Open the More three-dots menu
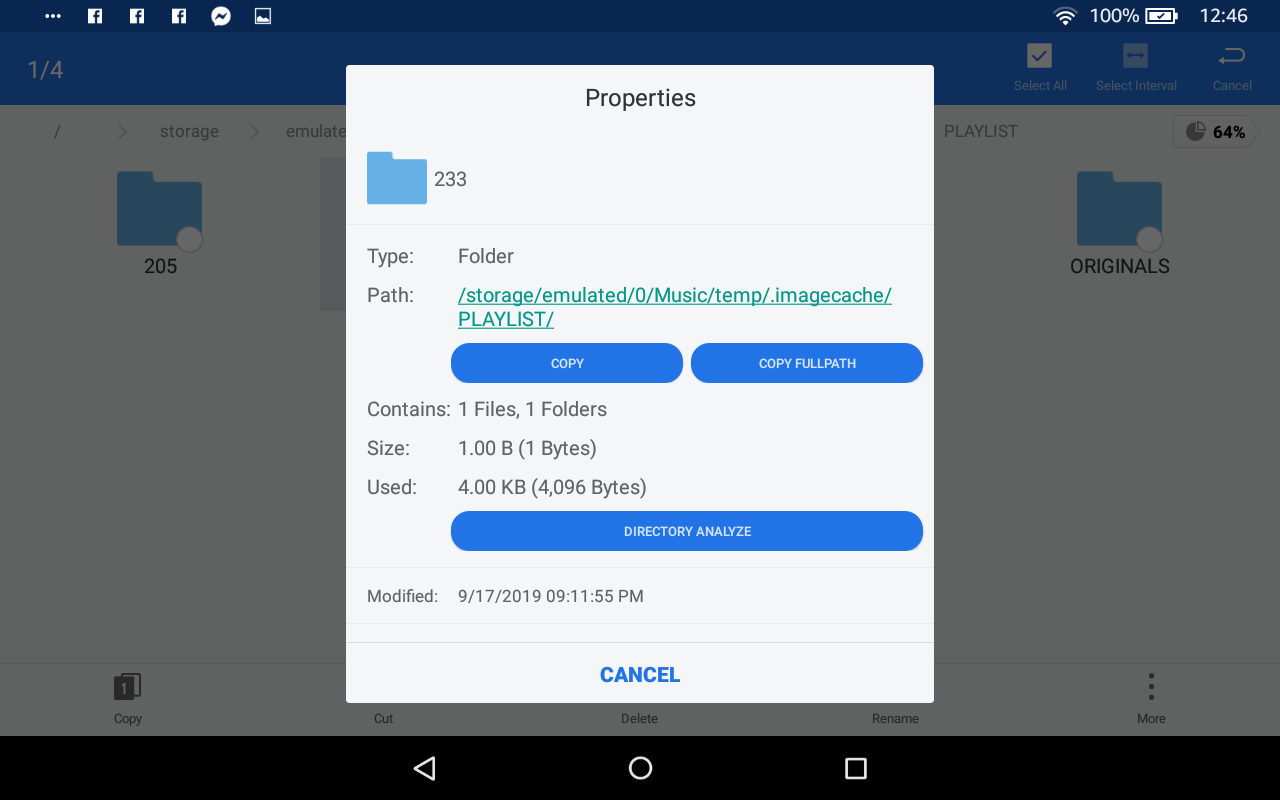 (1151, 687)
